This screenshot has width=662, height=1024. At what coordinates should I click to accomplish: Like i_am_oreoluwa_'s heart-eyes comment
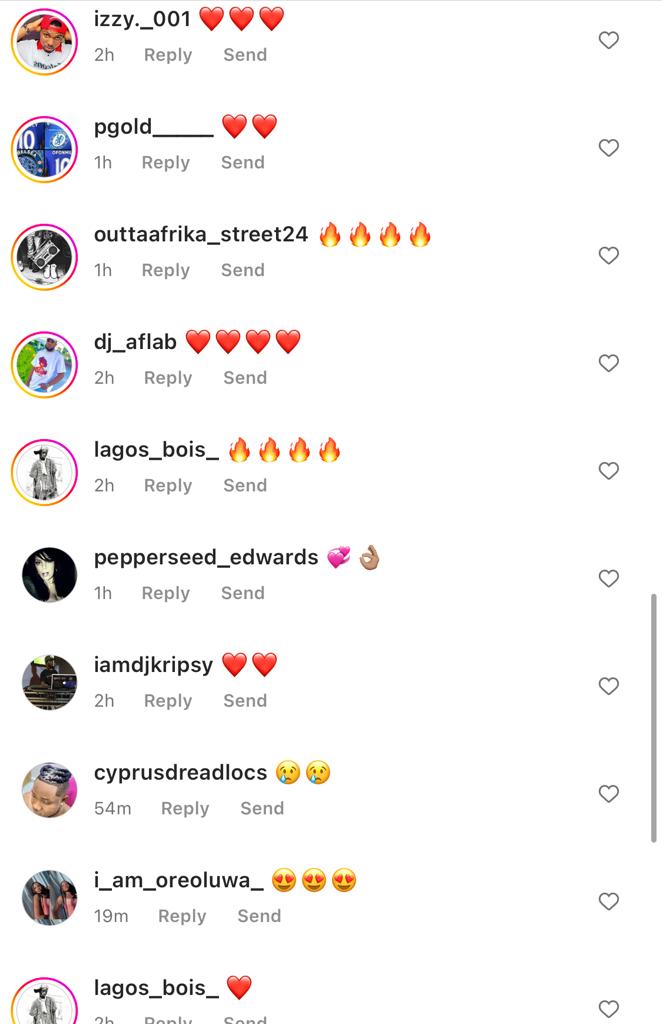click(608, 902)
